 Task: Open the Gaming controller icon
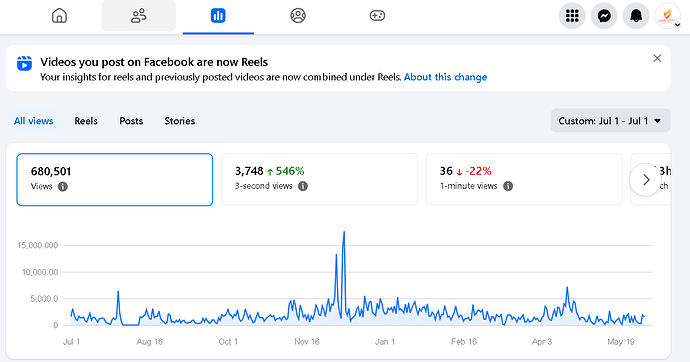point(377,16)
